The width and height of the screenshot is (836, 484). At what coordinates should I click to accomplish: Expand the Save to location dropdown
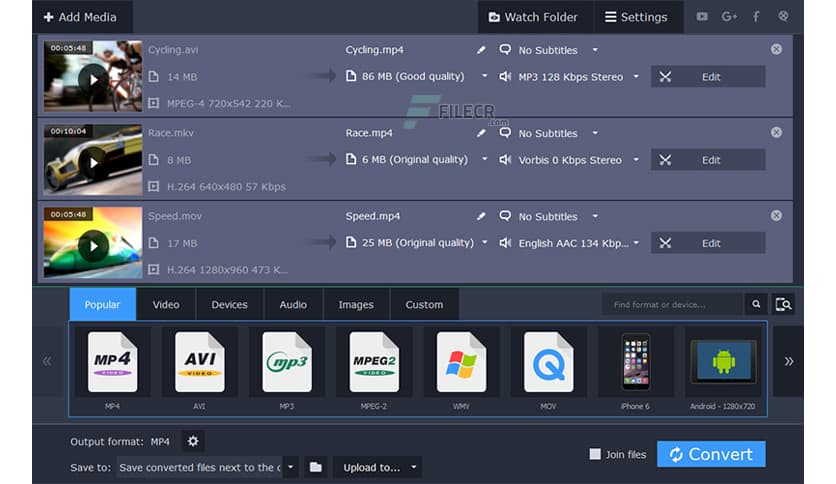point(291,467)
